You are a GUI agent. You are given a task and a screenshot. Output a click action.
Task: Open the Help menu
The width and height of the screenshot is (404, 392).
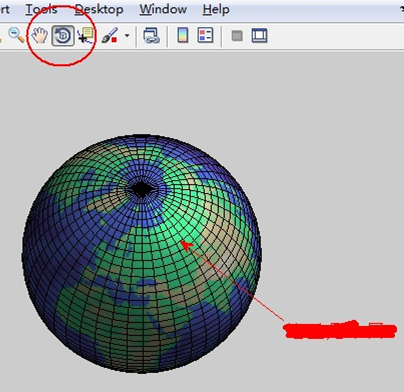click(x=216, y=9)
